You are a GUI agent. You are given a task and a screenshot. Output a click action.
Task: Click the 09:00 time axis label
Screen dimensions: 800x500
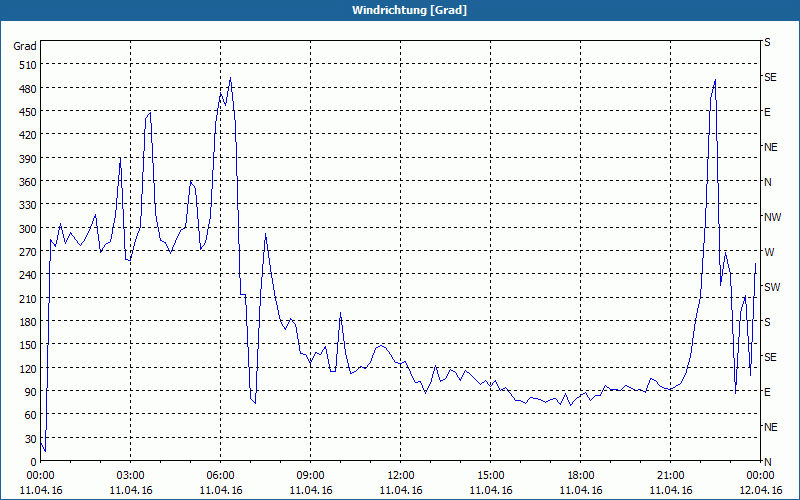[310, 476]
